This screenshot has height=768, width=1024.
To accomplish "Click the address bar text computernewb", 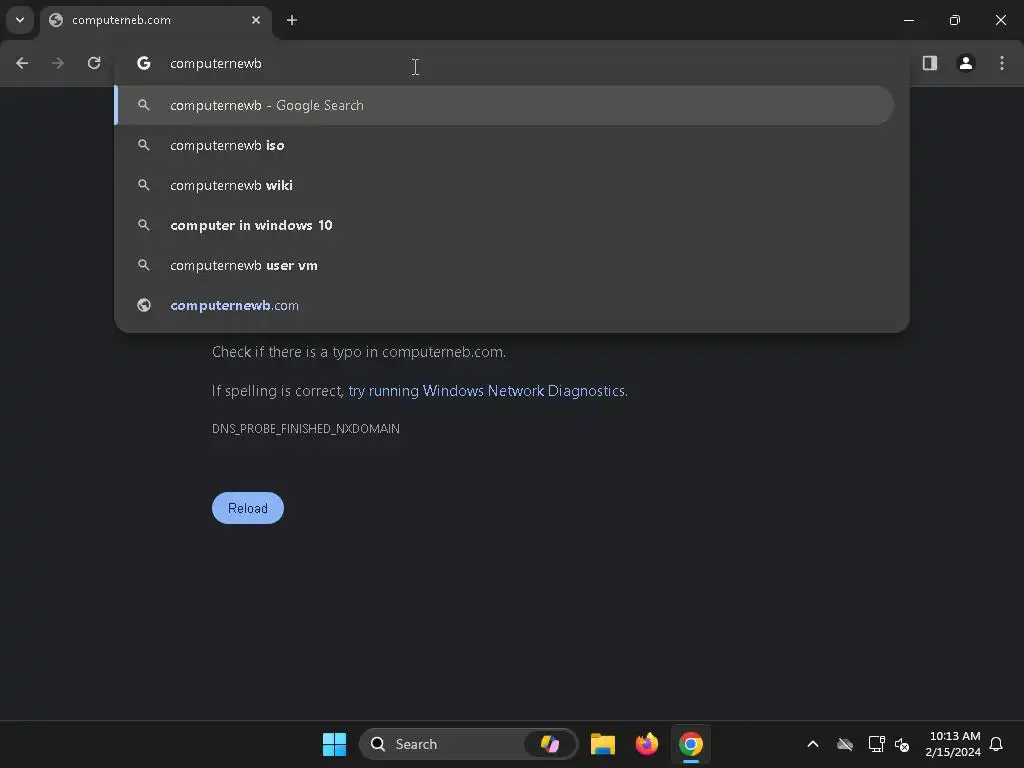I will (x=216, y=63).
